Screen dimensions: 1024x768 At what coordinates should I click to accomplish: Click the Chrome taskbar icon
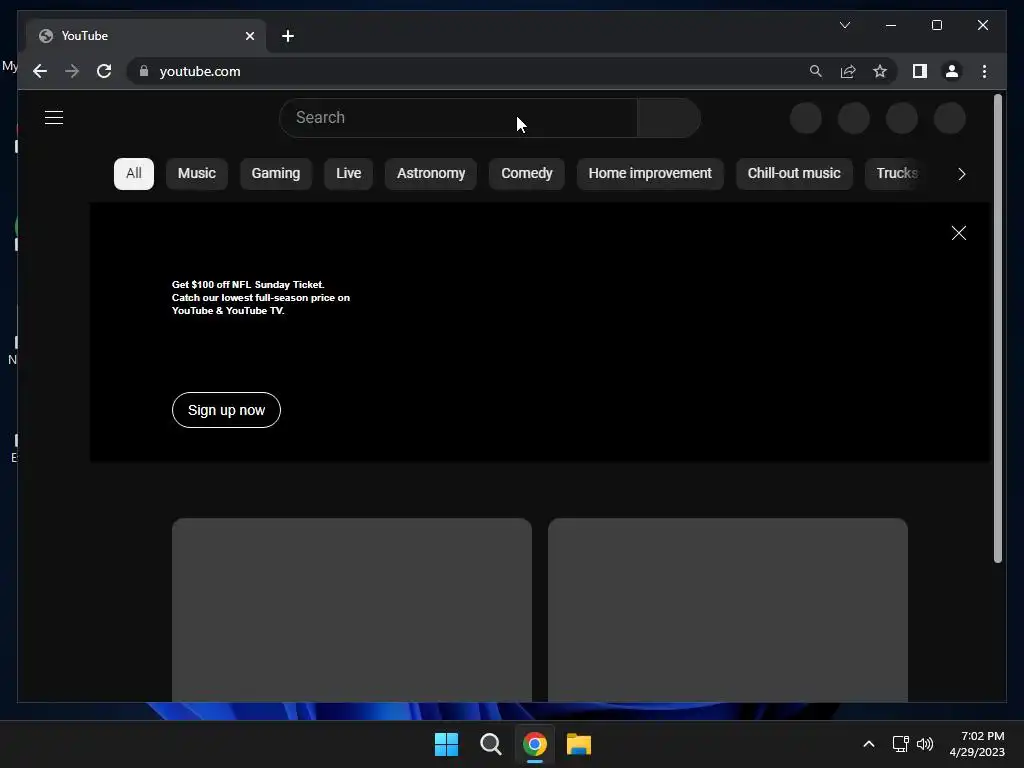point(535,744)
